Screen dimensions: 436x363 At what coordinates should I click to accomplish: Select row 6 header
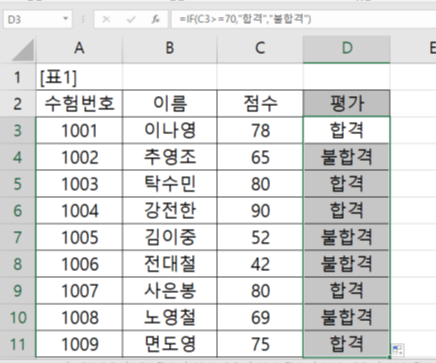point(18,210)
